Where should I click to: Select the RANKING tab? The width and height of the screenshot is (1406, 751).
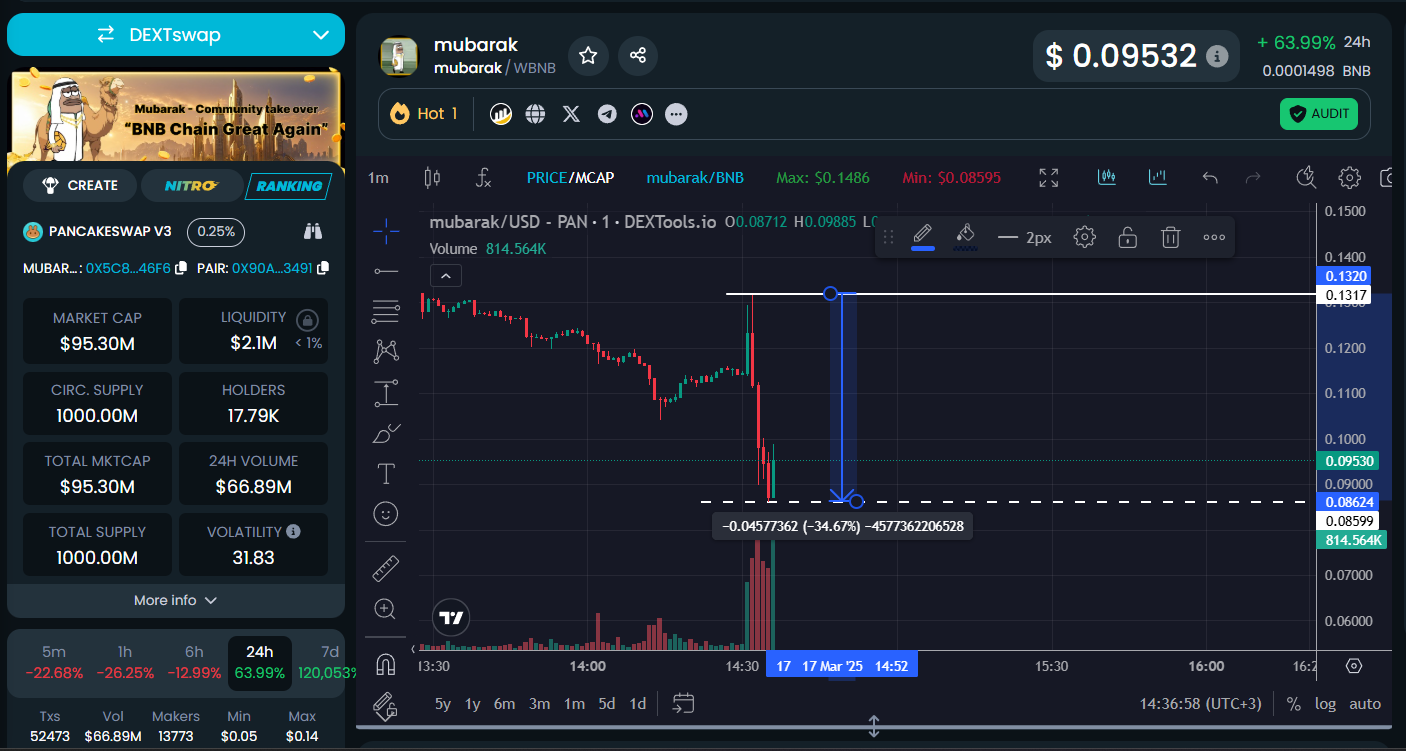(289, 185)
